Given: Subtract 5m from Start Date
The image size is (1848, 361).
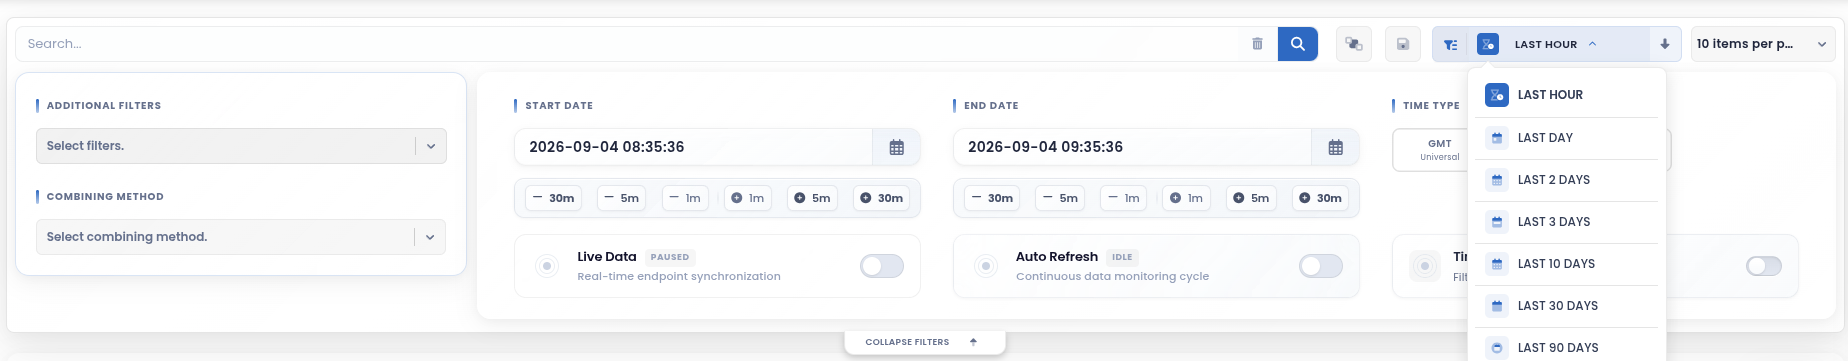Looking at the screenshot, I should [620, 198].
